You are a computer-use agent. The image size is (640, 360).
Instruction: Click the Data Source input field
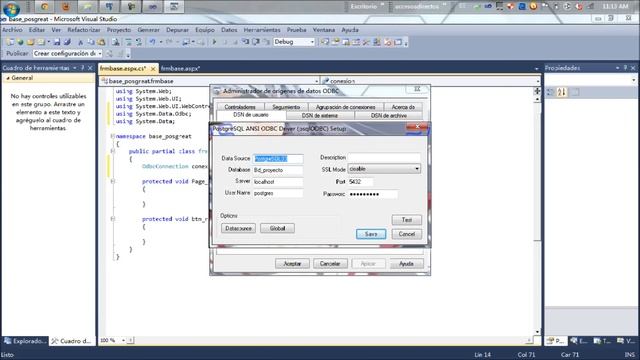[278, 158]
